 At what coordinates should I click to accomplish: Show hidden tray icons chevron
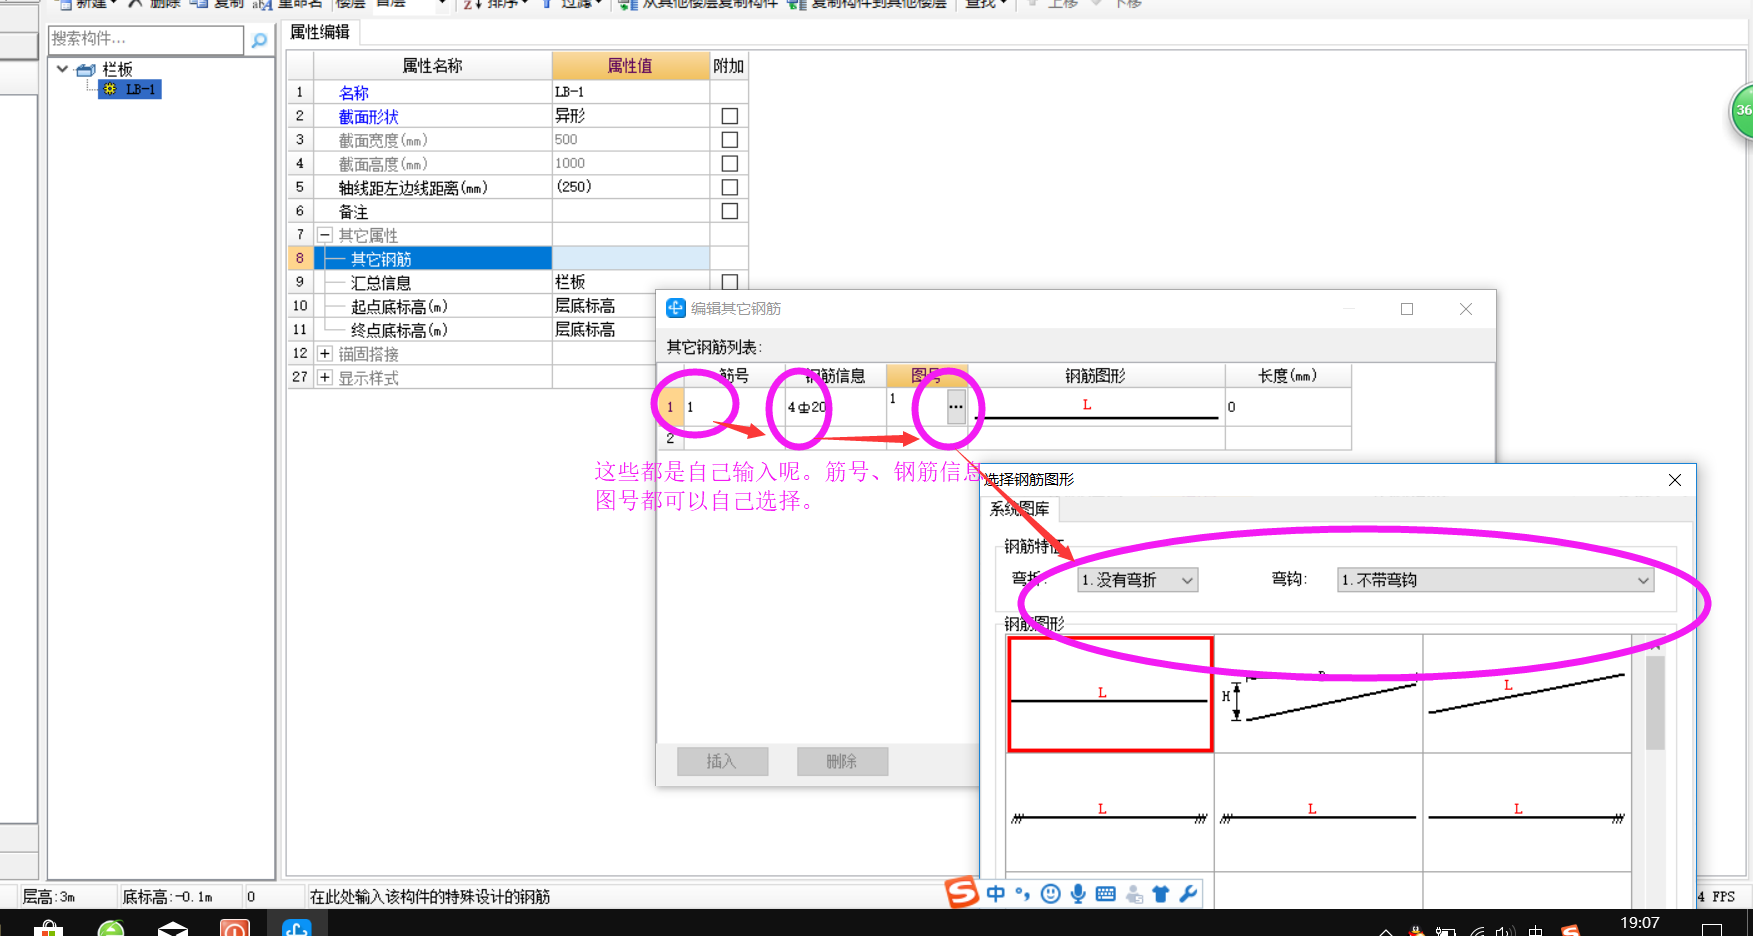(x=1386, y=931)
